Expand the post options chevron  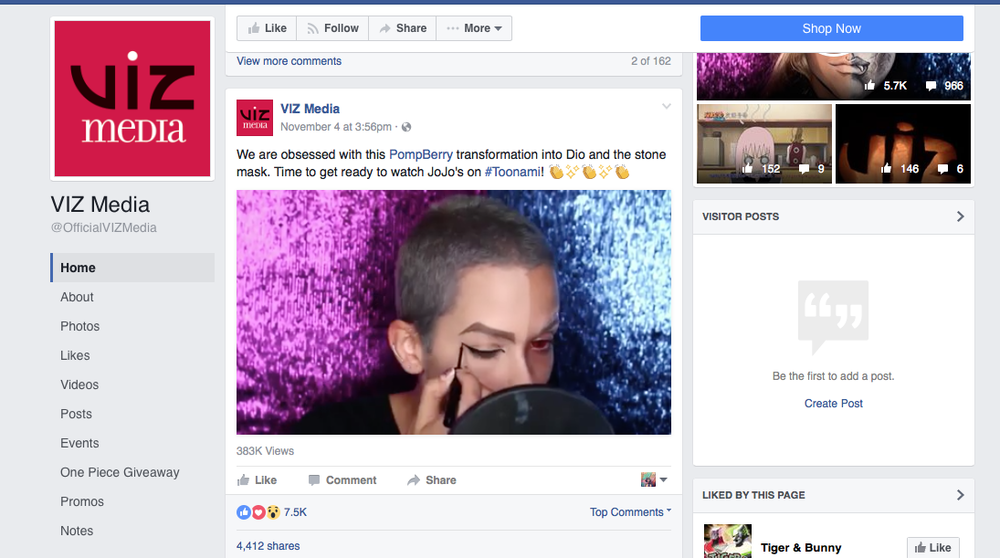click(666, 106)
